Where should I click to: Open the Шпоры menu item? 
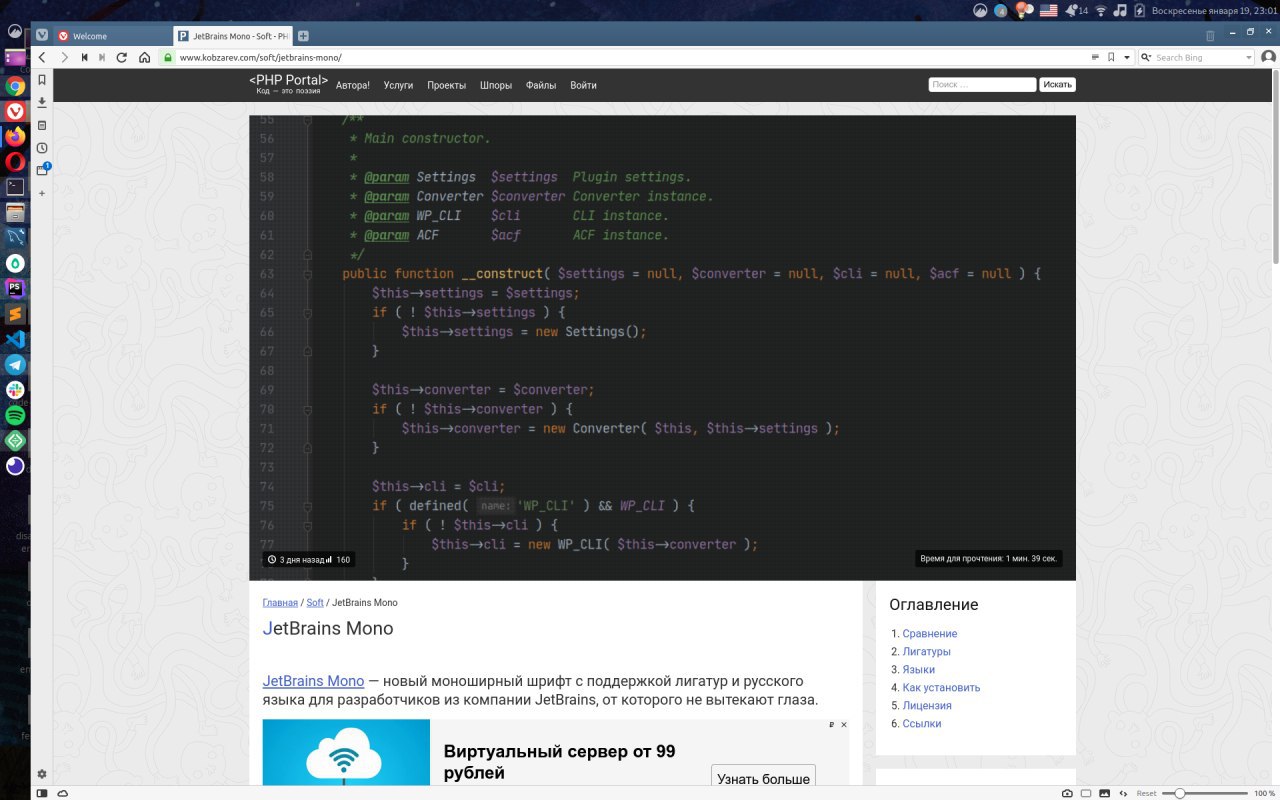[x=496, y=86]
